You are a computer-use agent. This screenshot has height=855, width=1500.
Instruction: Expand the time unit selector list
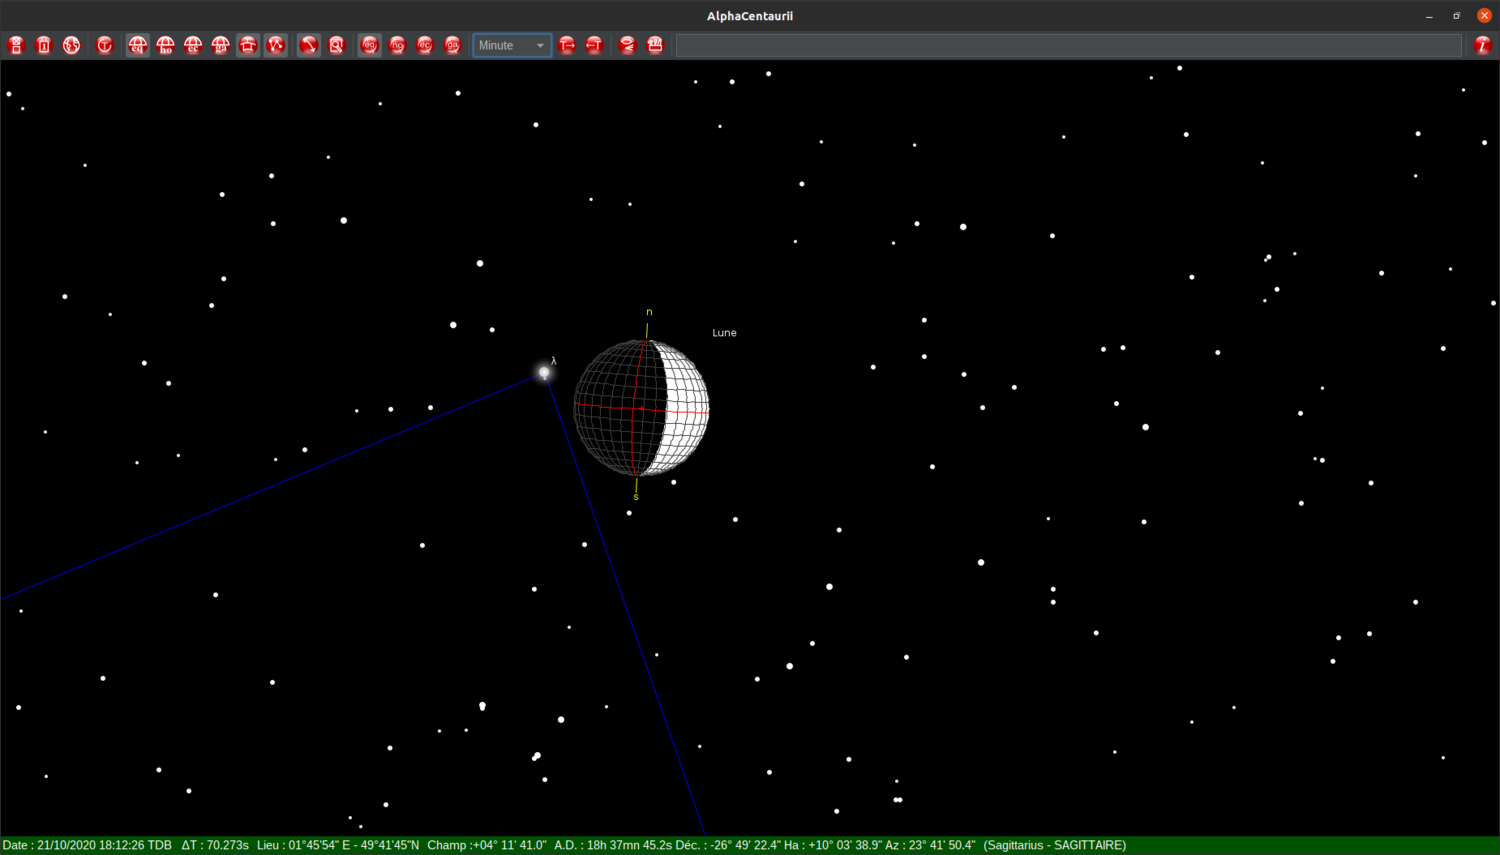pos(539,45)
